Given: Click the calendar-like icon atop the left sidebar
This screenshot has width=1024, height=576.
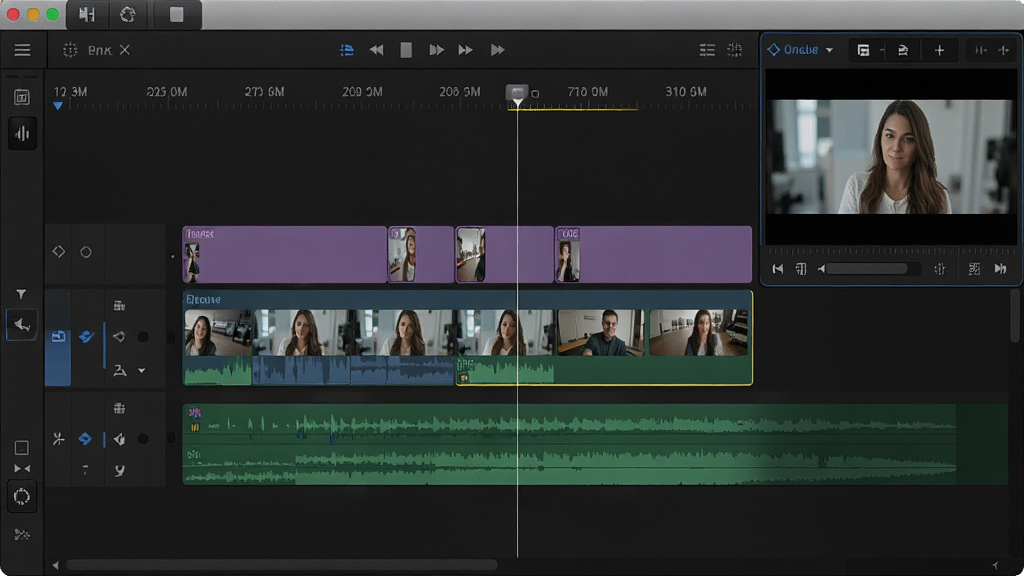Looking at the screenshot, I should [x=22, y=97].
